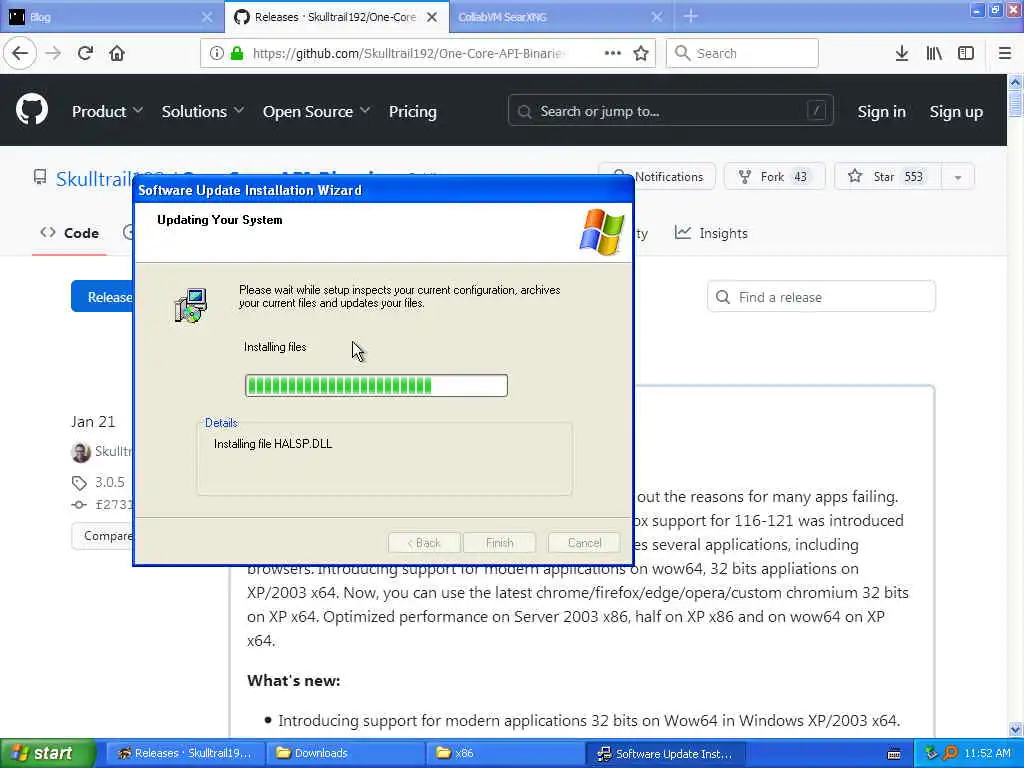
Task: Switch to x86 folder in taskbar
Action: [x=505, y=754]
